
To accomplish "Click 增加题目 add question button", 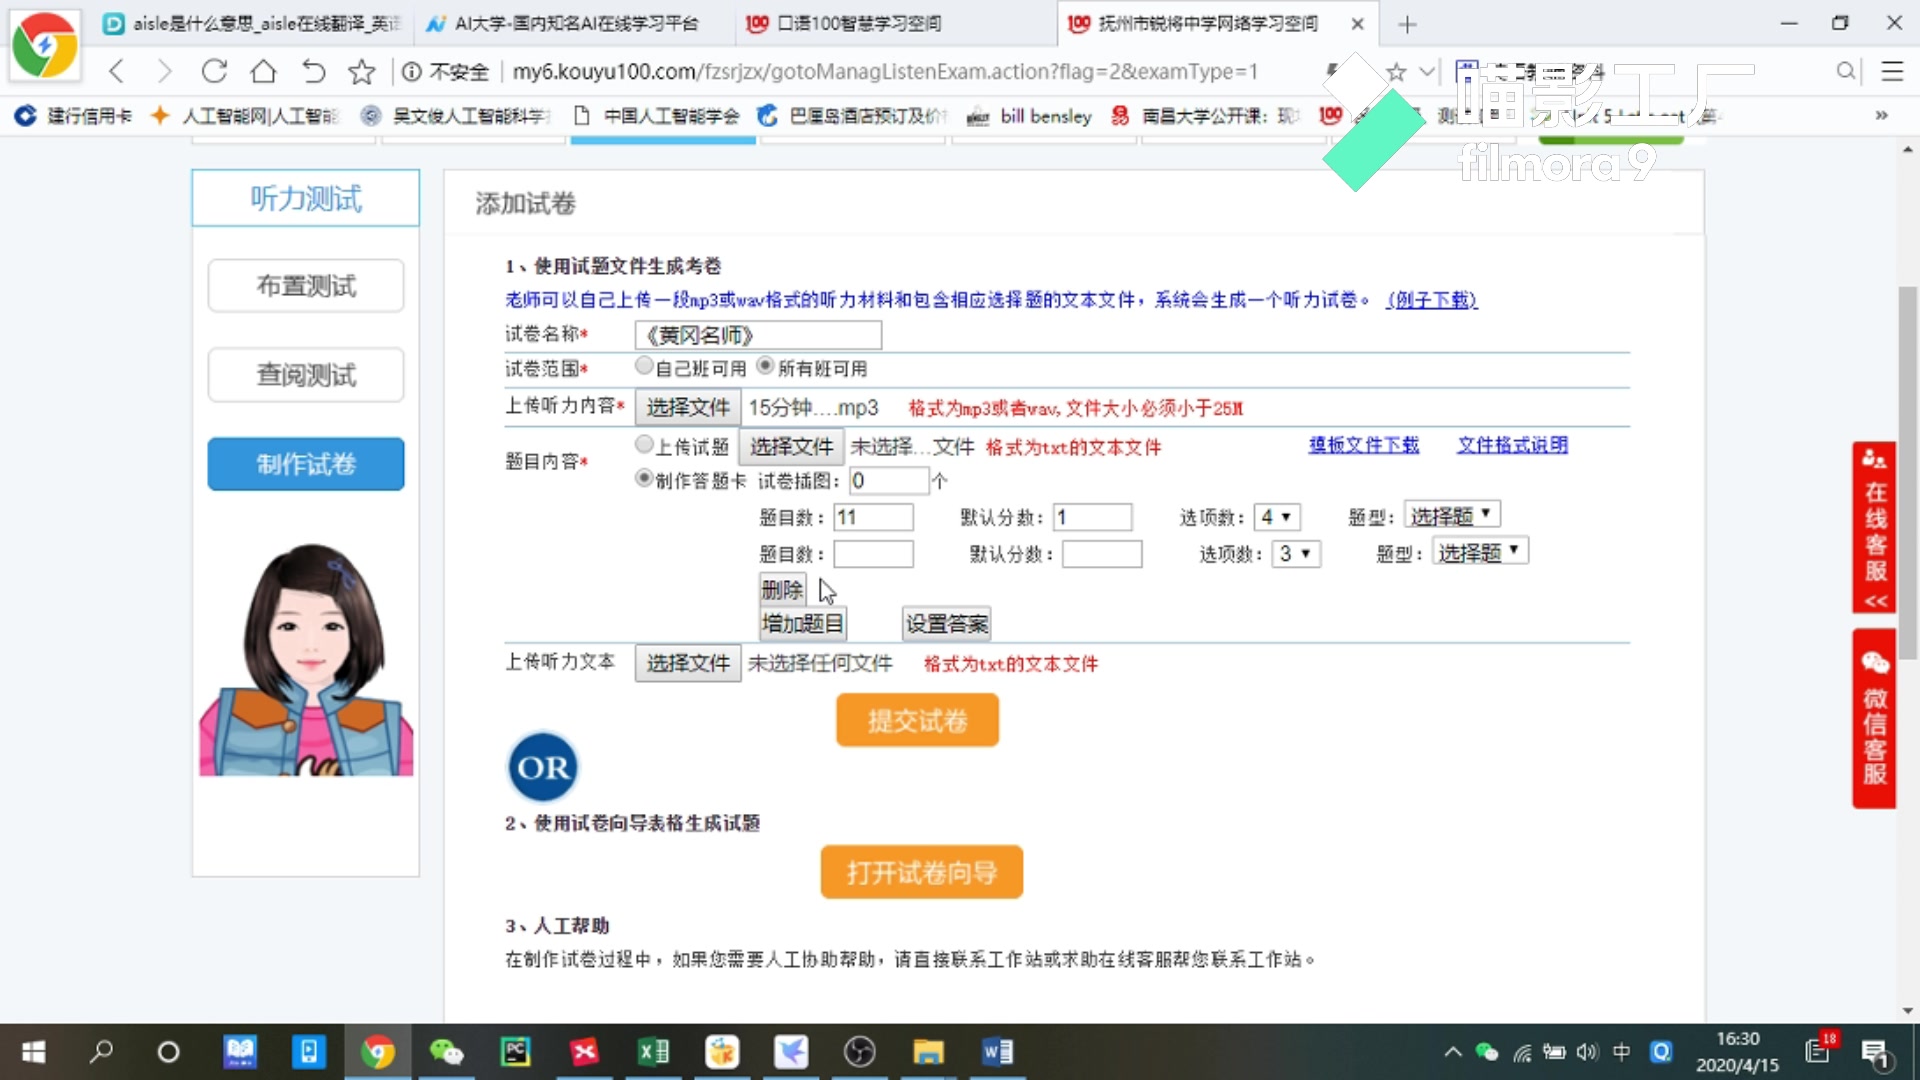I will coord(803,624).
